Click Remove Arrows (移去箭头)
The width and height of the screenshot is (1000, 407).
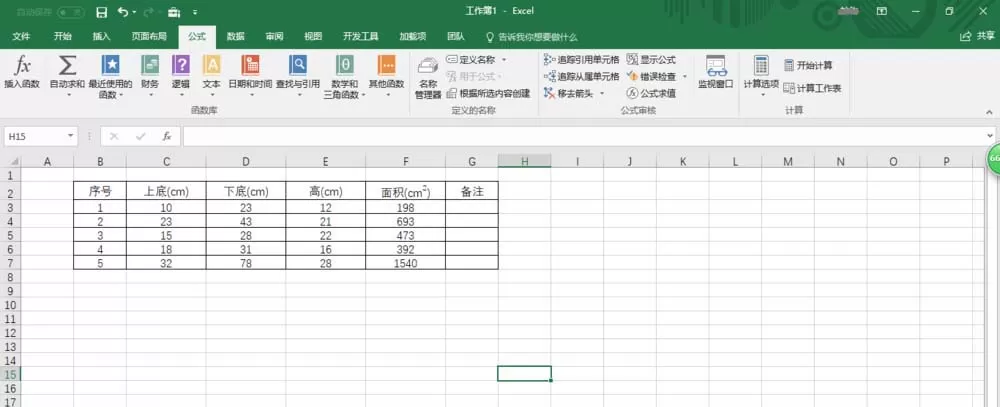(x=568, y=93)
